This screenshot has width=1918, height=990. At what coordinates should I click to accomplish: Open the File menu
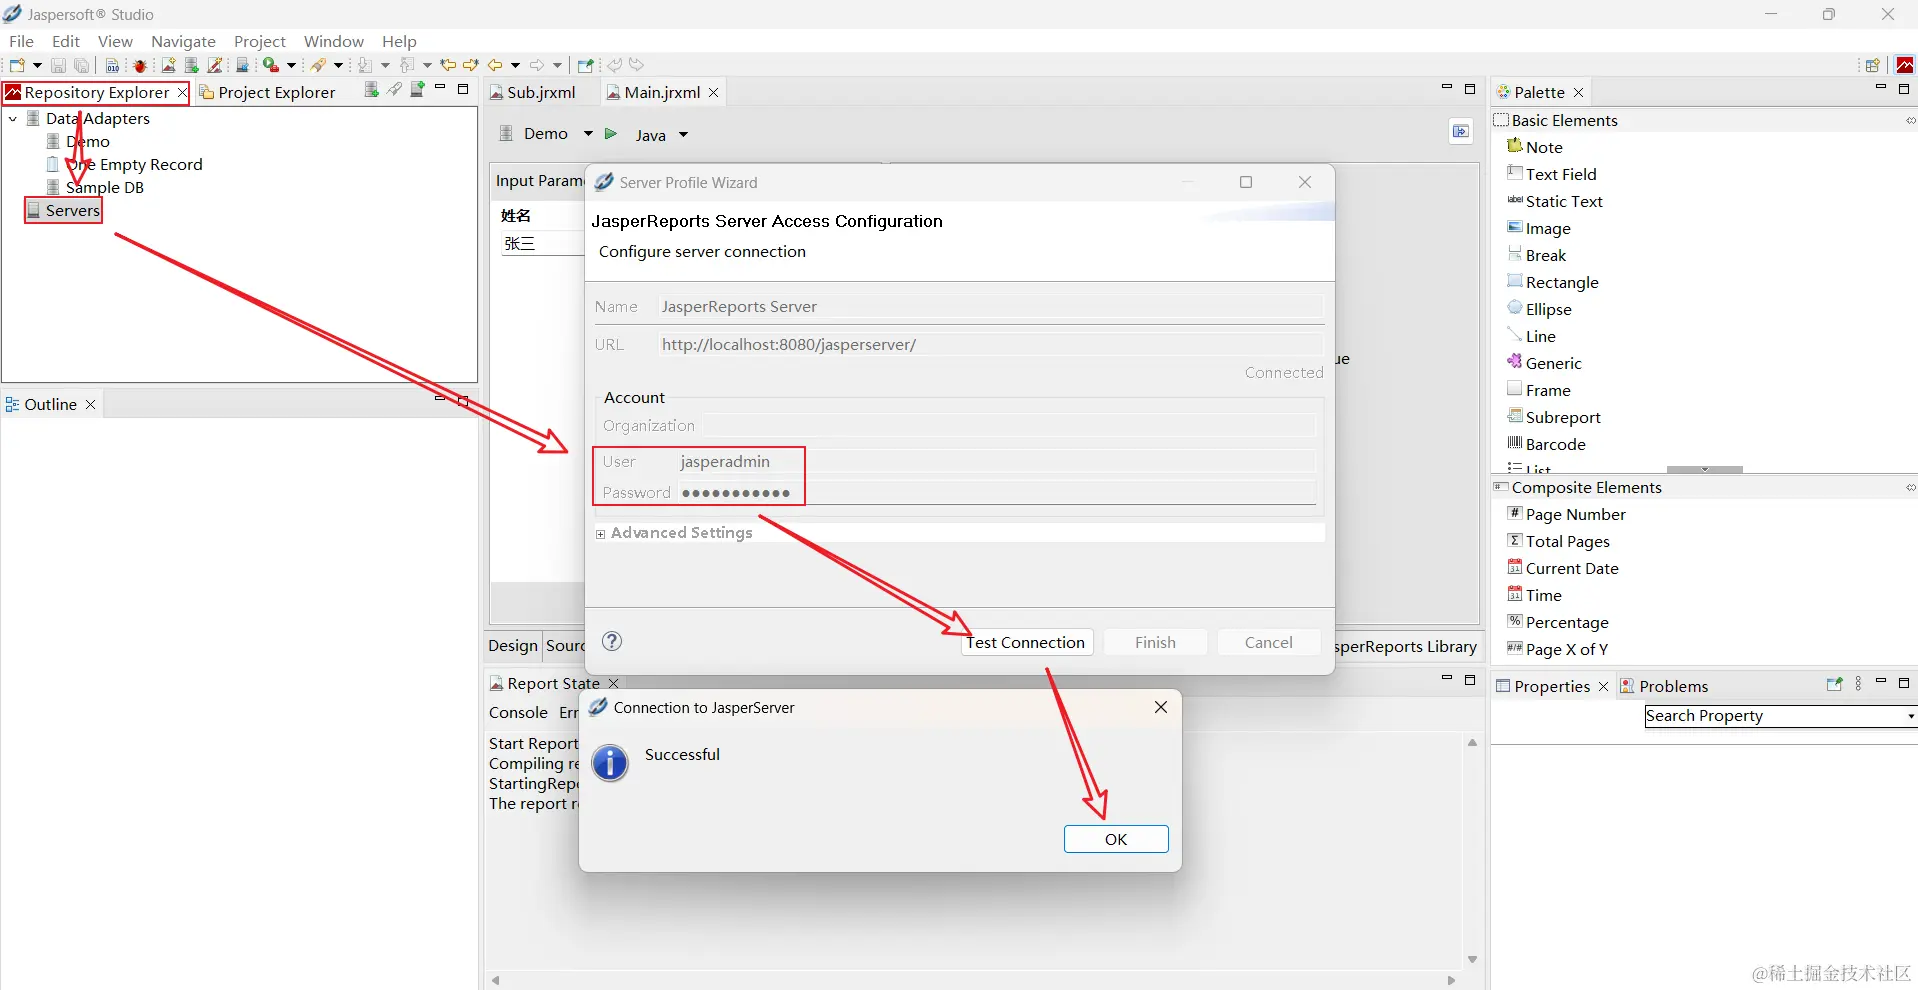coord(21,41)
